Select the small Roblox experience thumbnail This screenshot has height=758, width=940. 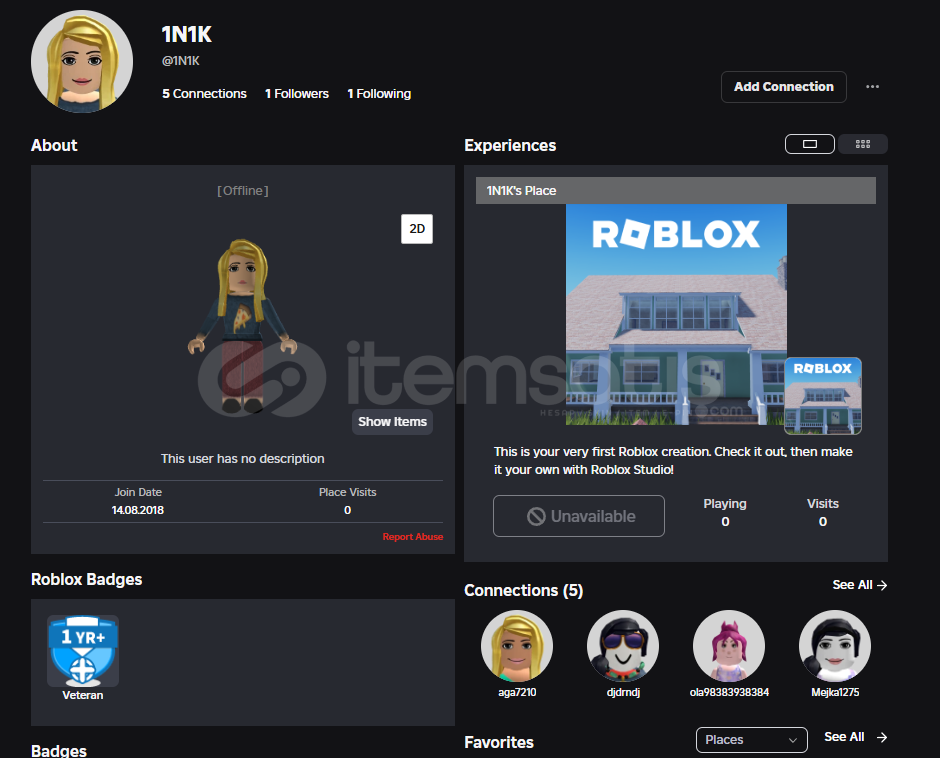coord(823,396)
